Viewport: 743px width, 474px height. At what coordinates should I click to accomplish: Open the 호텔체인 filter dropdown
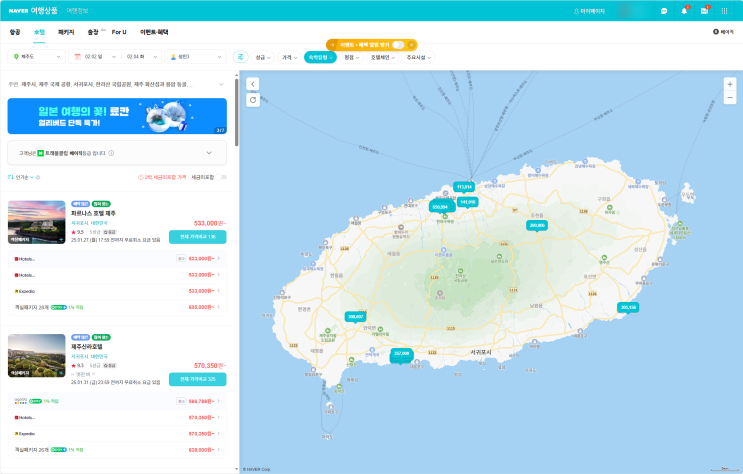point(383,57)
